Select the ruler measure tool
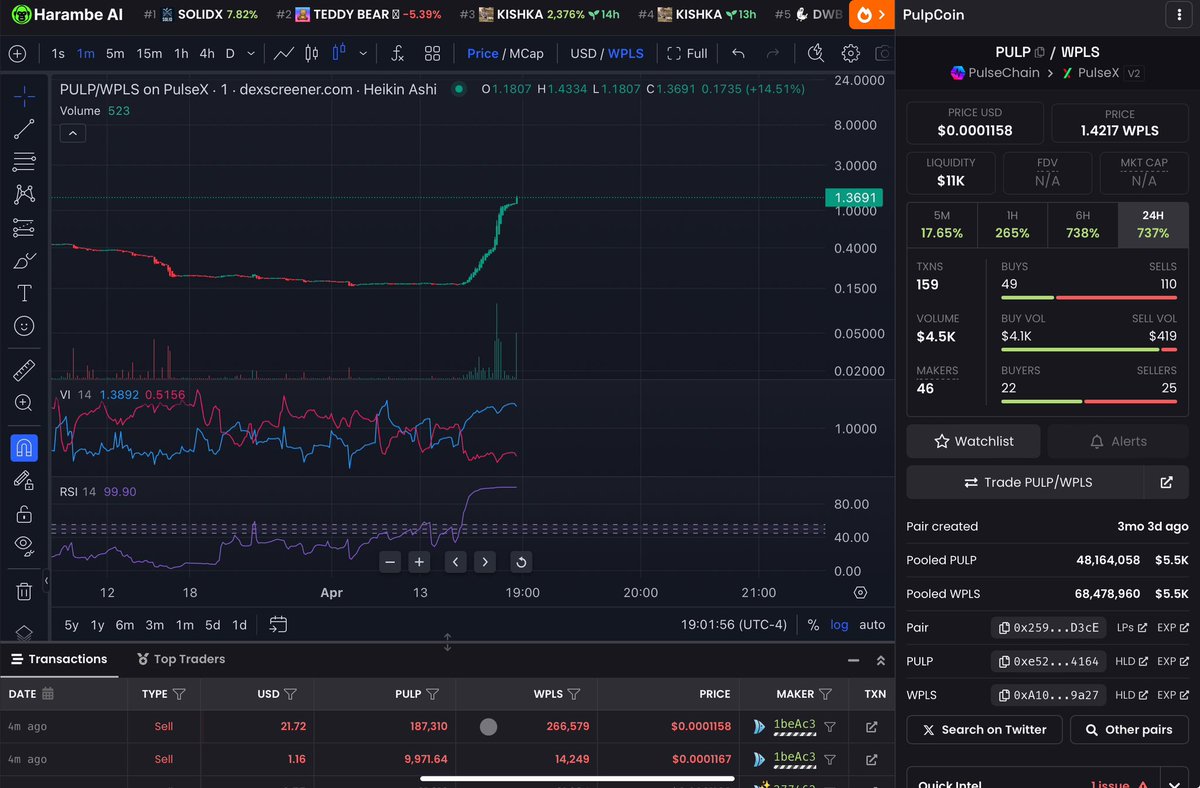The width and height of the screenshot is (1200, 788). point(25,370)
